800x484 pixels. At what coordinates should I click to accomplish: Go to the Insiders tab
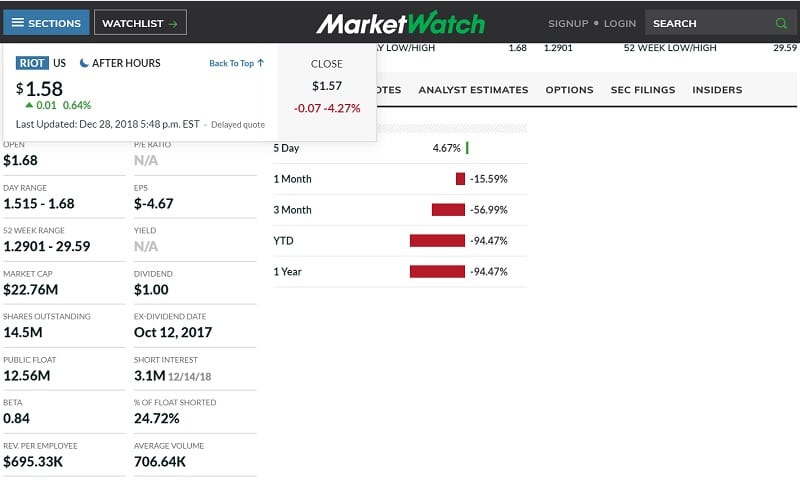[x=717, y=90]
